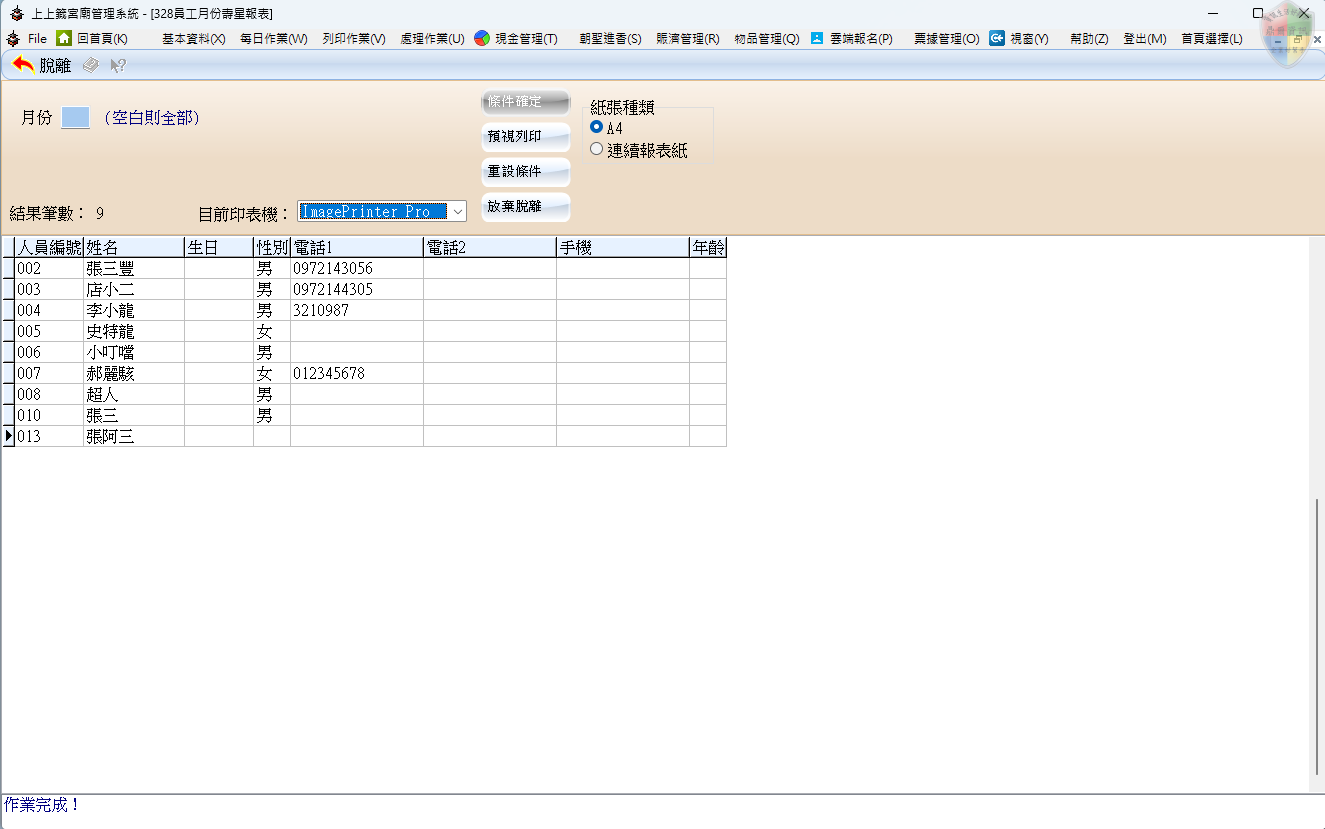Click the vertical scrollbar thumb on right
The width and height of the screenshot is (1325, 829).
(1317, 635)
